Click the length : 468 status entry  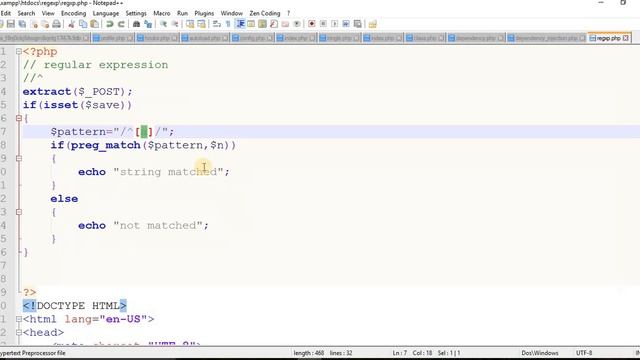click(309, 353)
